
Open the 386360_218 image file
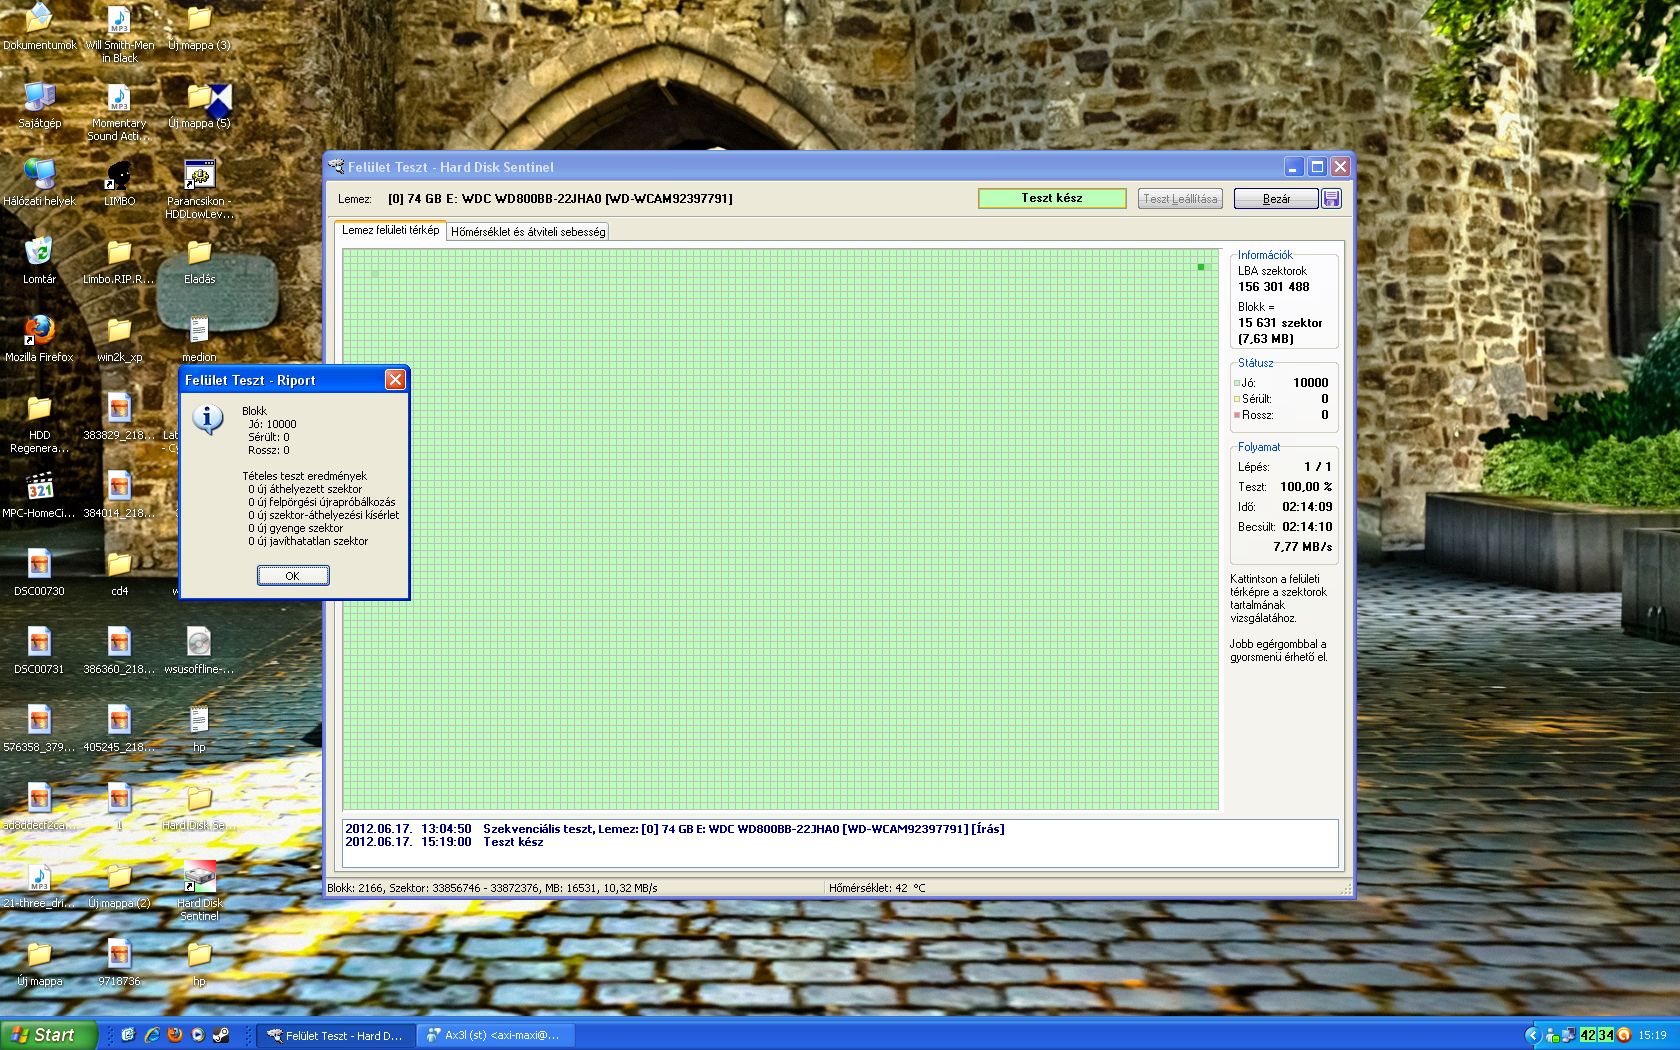click(119, 652)
